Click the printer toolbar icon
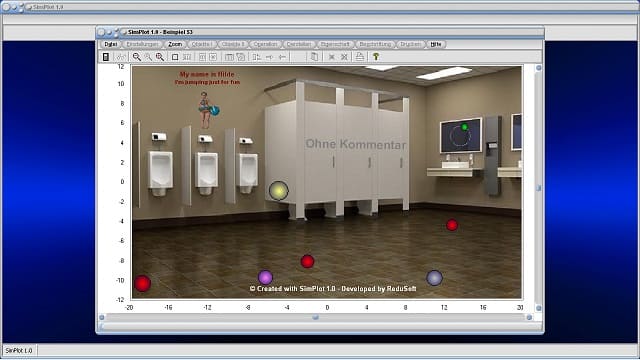This screenshot has height=360, width=640. tap(360, 57)
